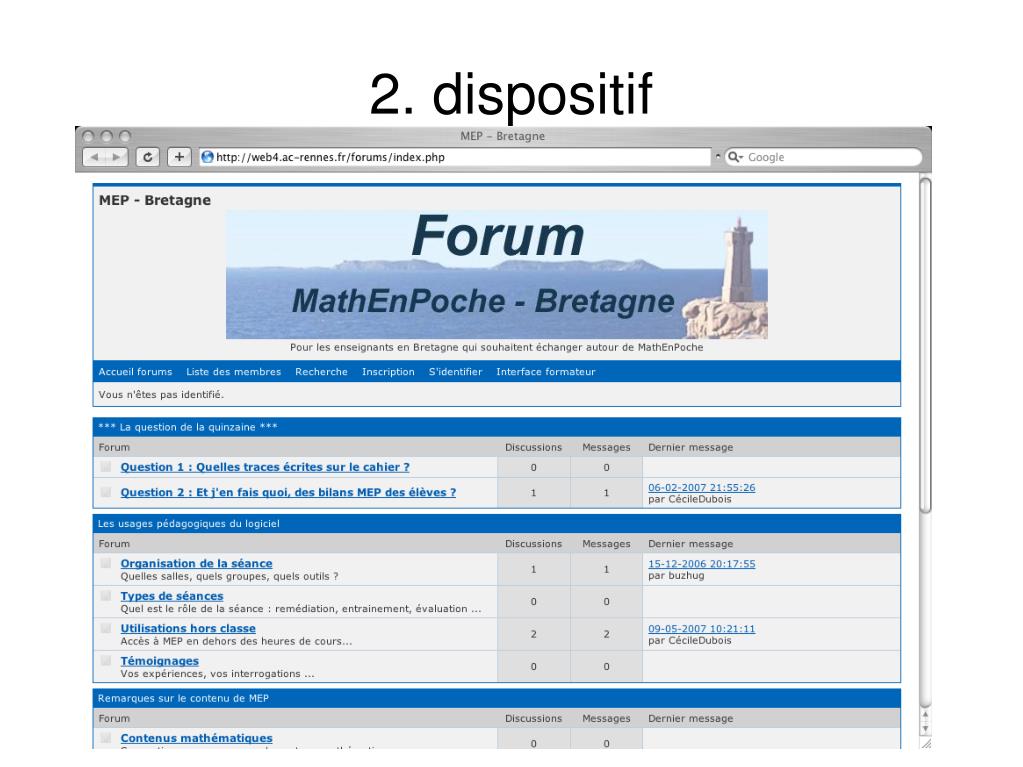The width and height of the screenshot is (1023, 767).
Task: Open Interface formateur in the navigation bar
Action: pos(545,372)
